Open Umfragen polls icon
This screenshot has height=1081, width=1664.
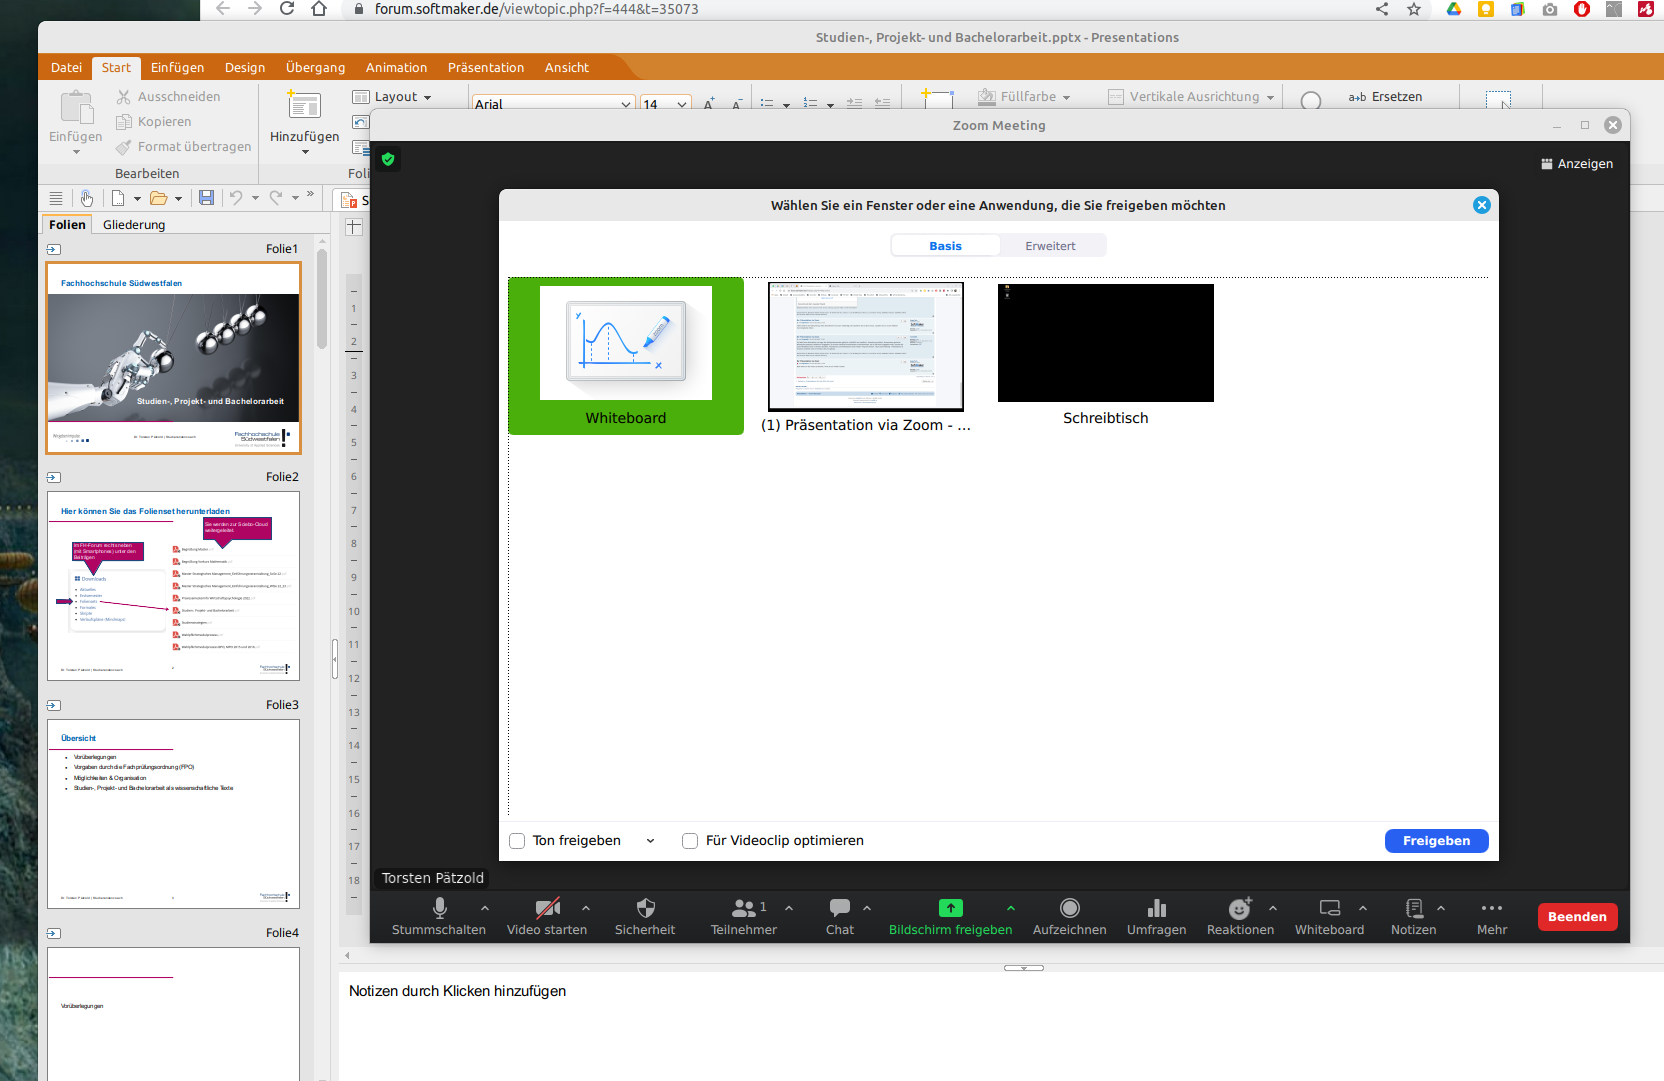coord(1156,908)
